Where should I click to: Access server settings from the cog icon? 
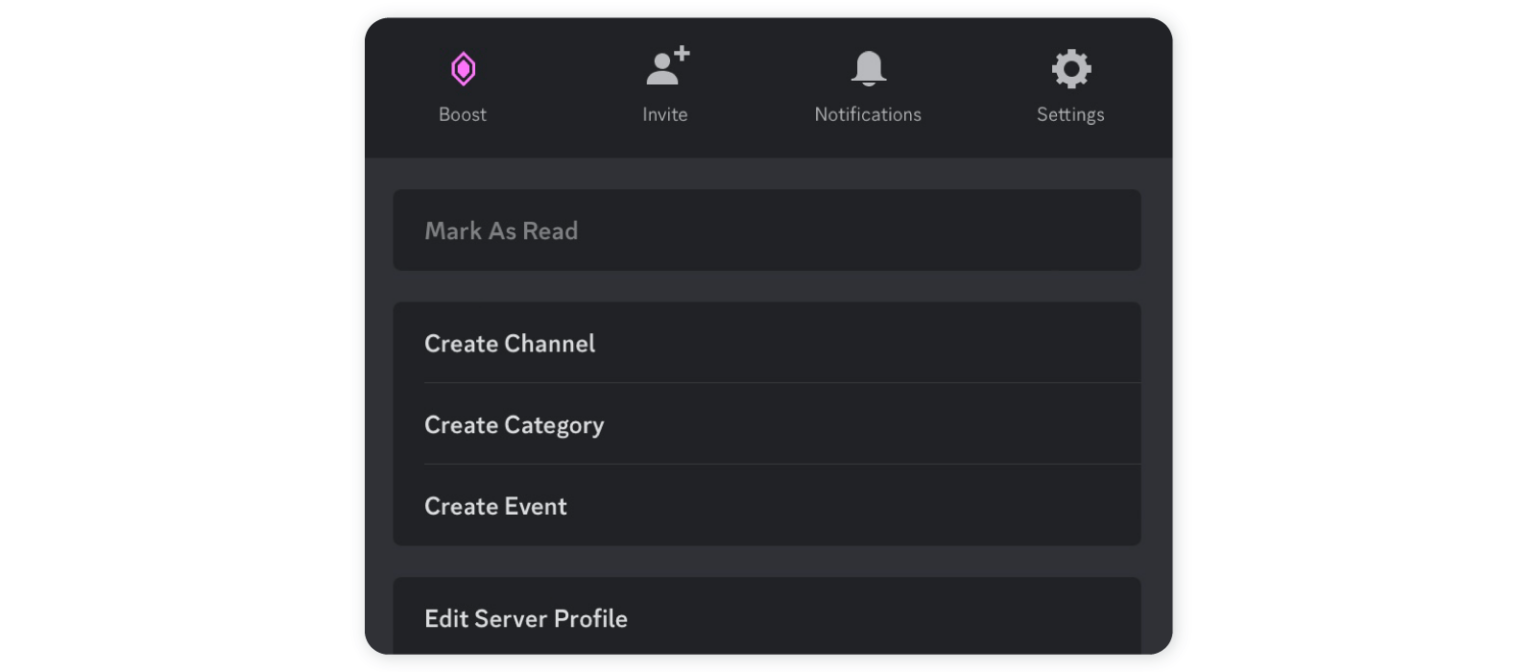pyautogui.click(x=1070, y=68)
